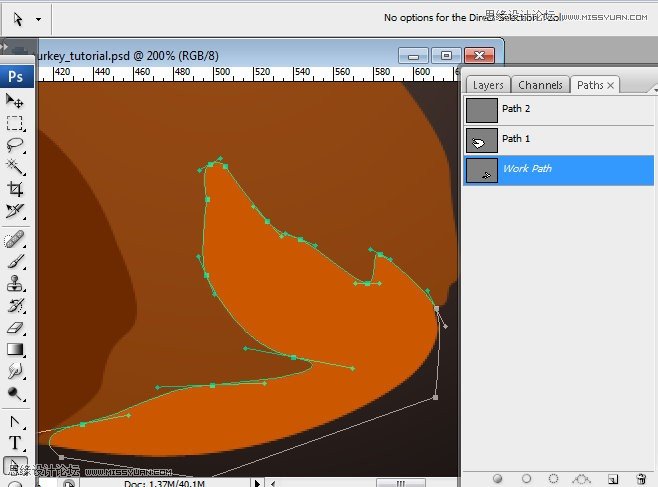Select the Path 2 entry

coord(558,109)
